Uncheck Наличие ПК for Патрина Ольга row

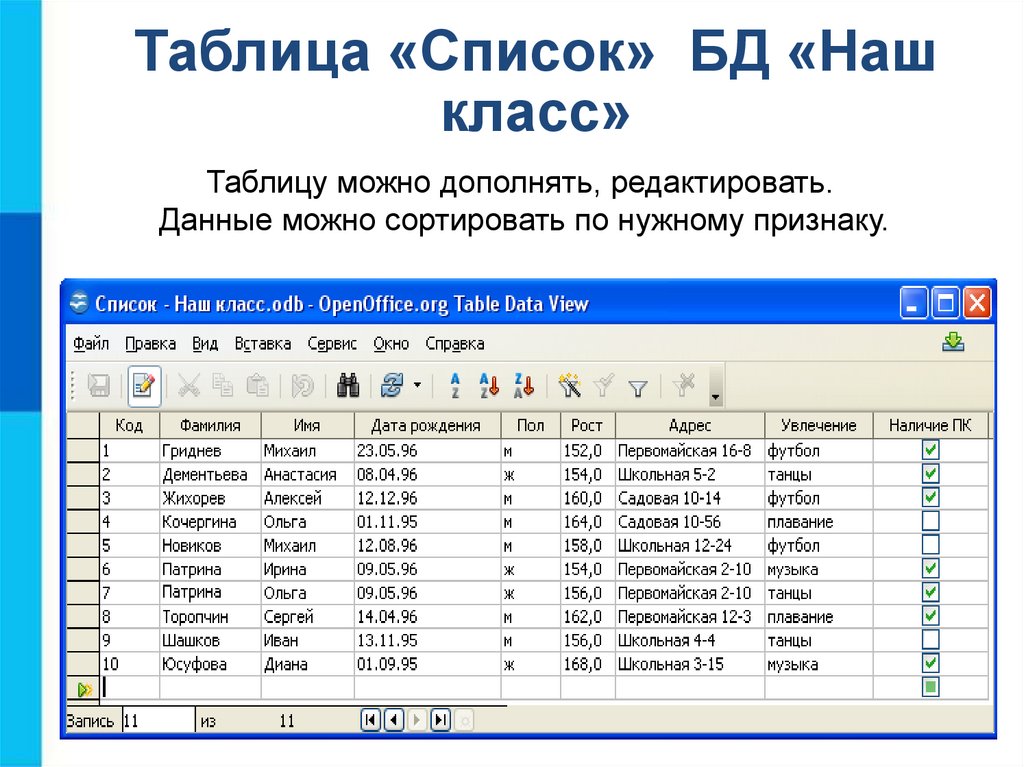(x=931, y=592)
